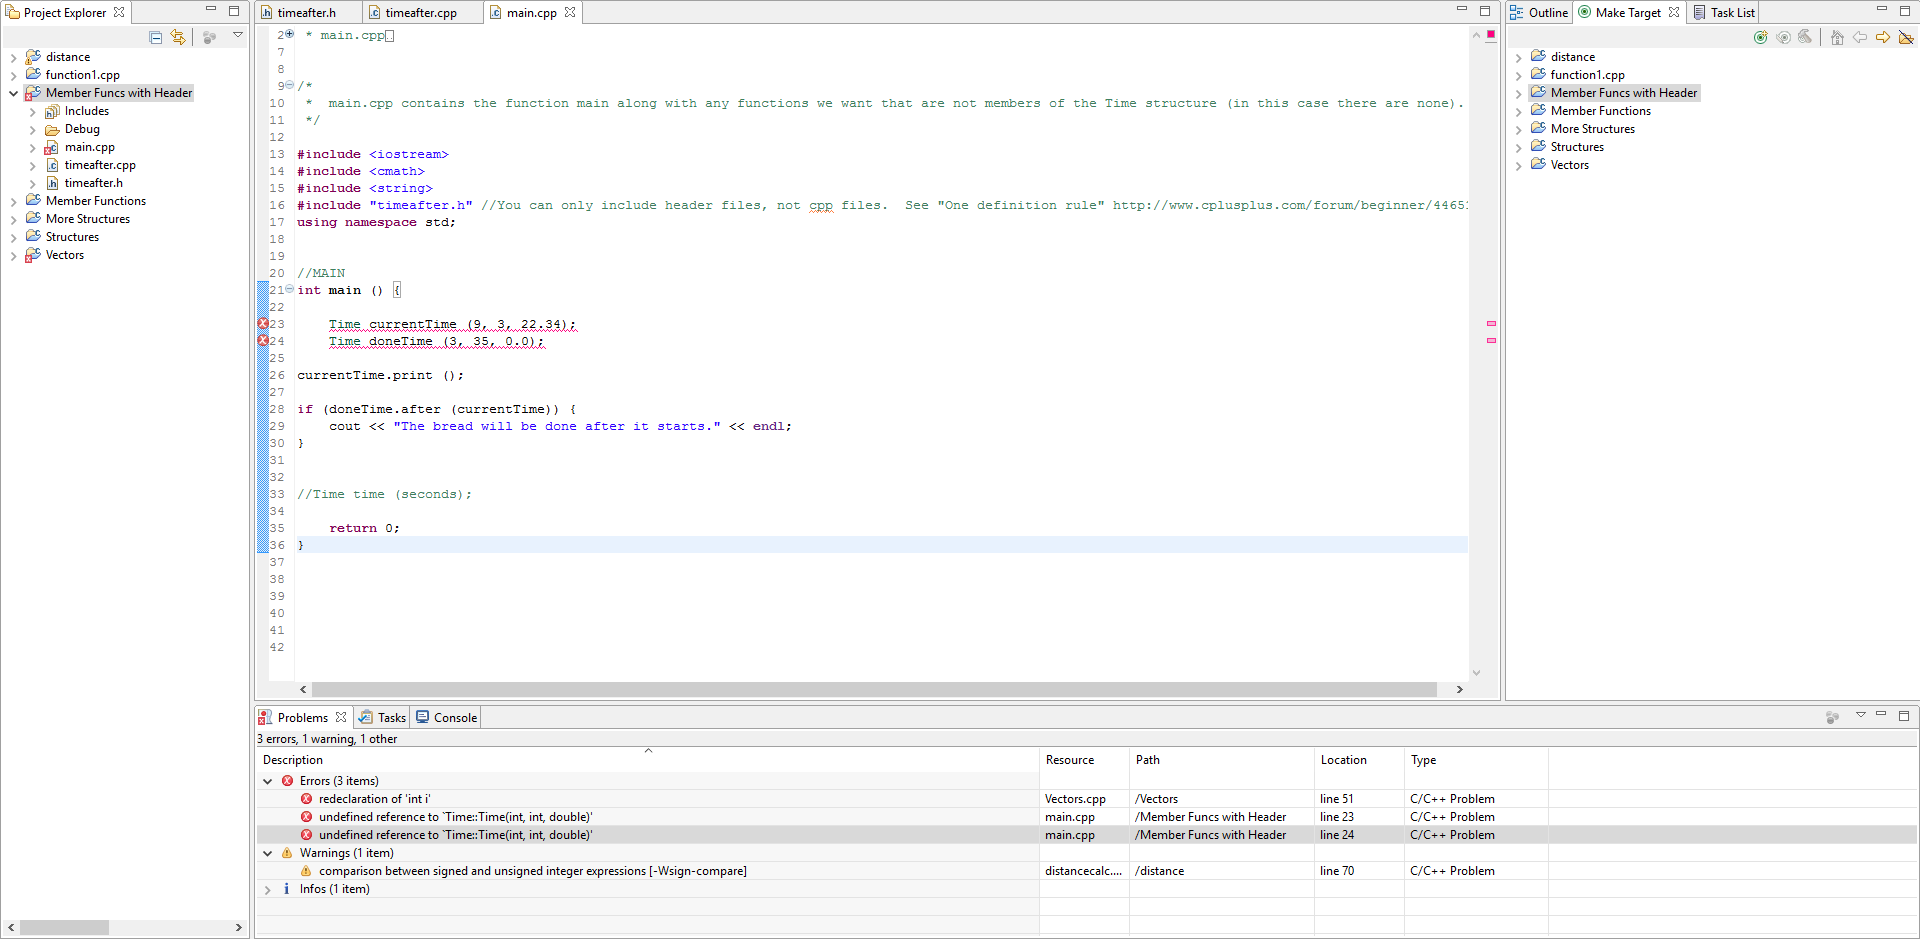Toggle Hide Empty Folders in Make Target
This screenshot has height=939, width=1920.
(1906, 37)
